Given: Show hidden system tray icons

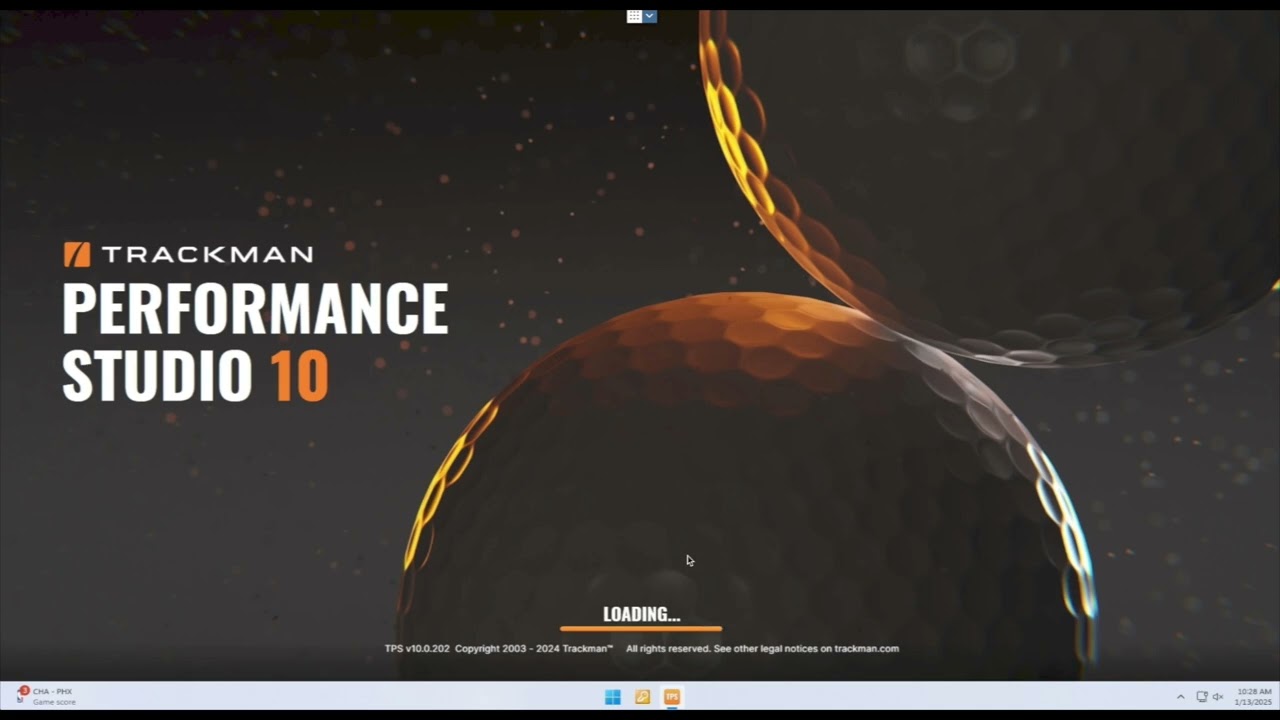Looking at the screenshot, I should (1180, 697).
